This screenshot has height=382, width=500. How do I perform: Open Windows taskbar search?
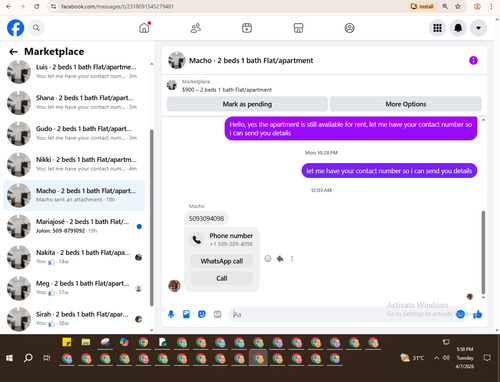[x=28, y=358]
